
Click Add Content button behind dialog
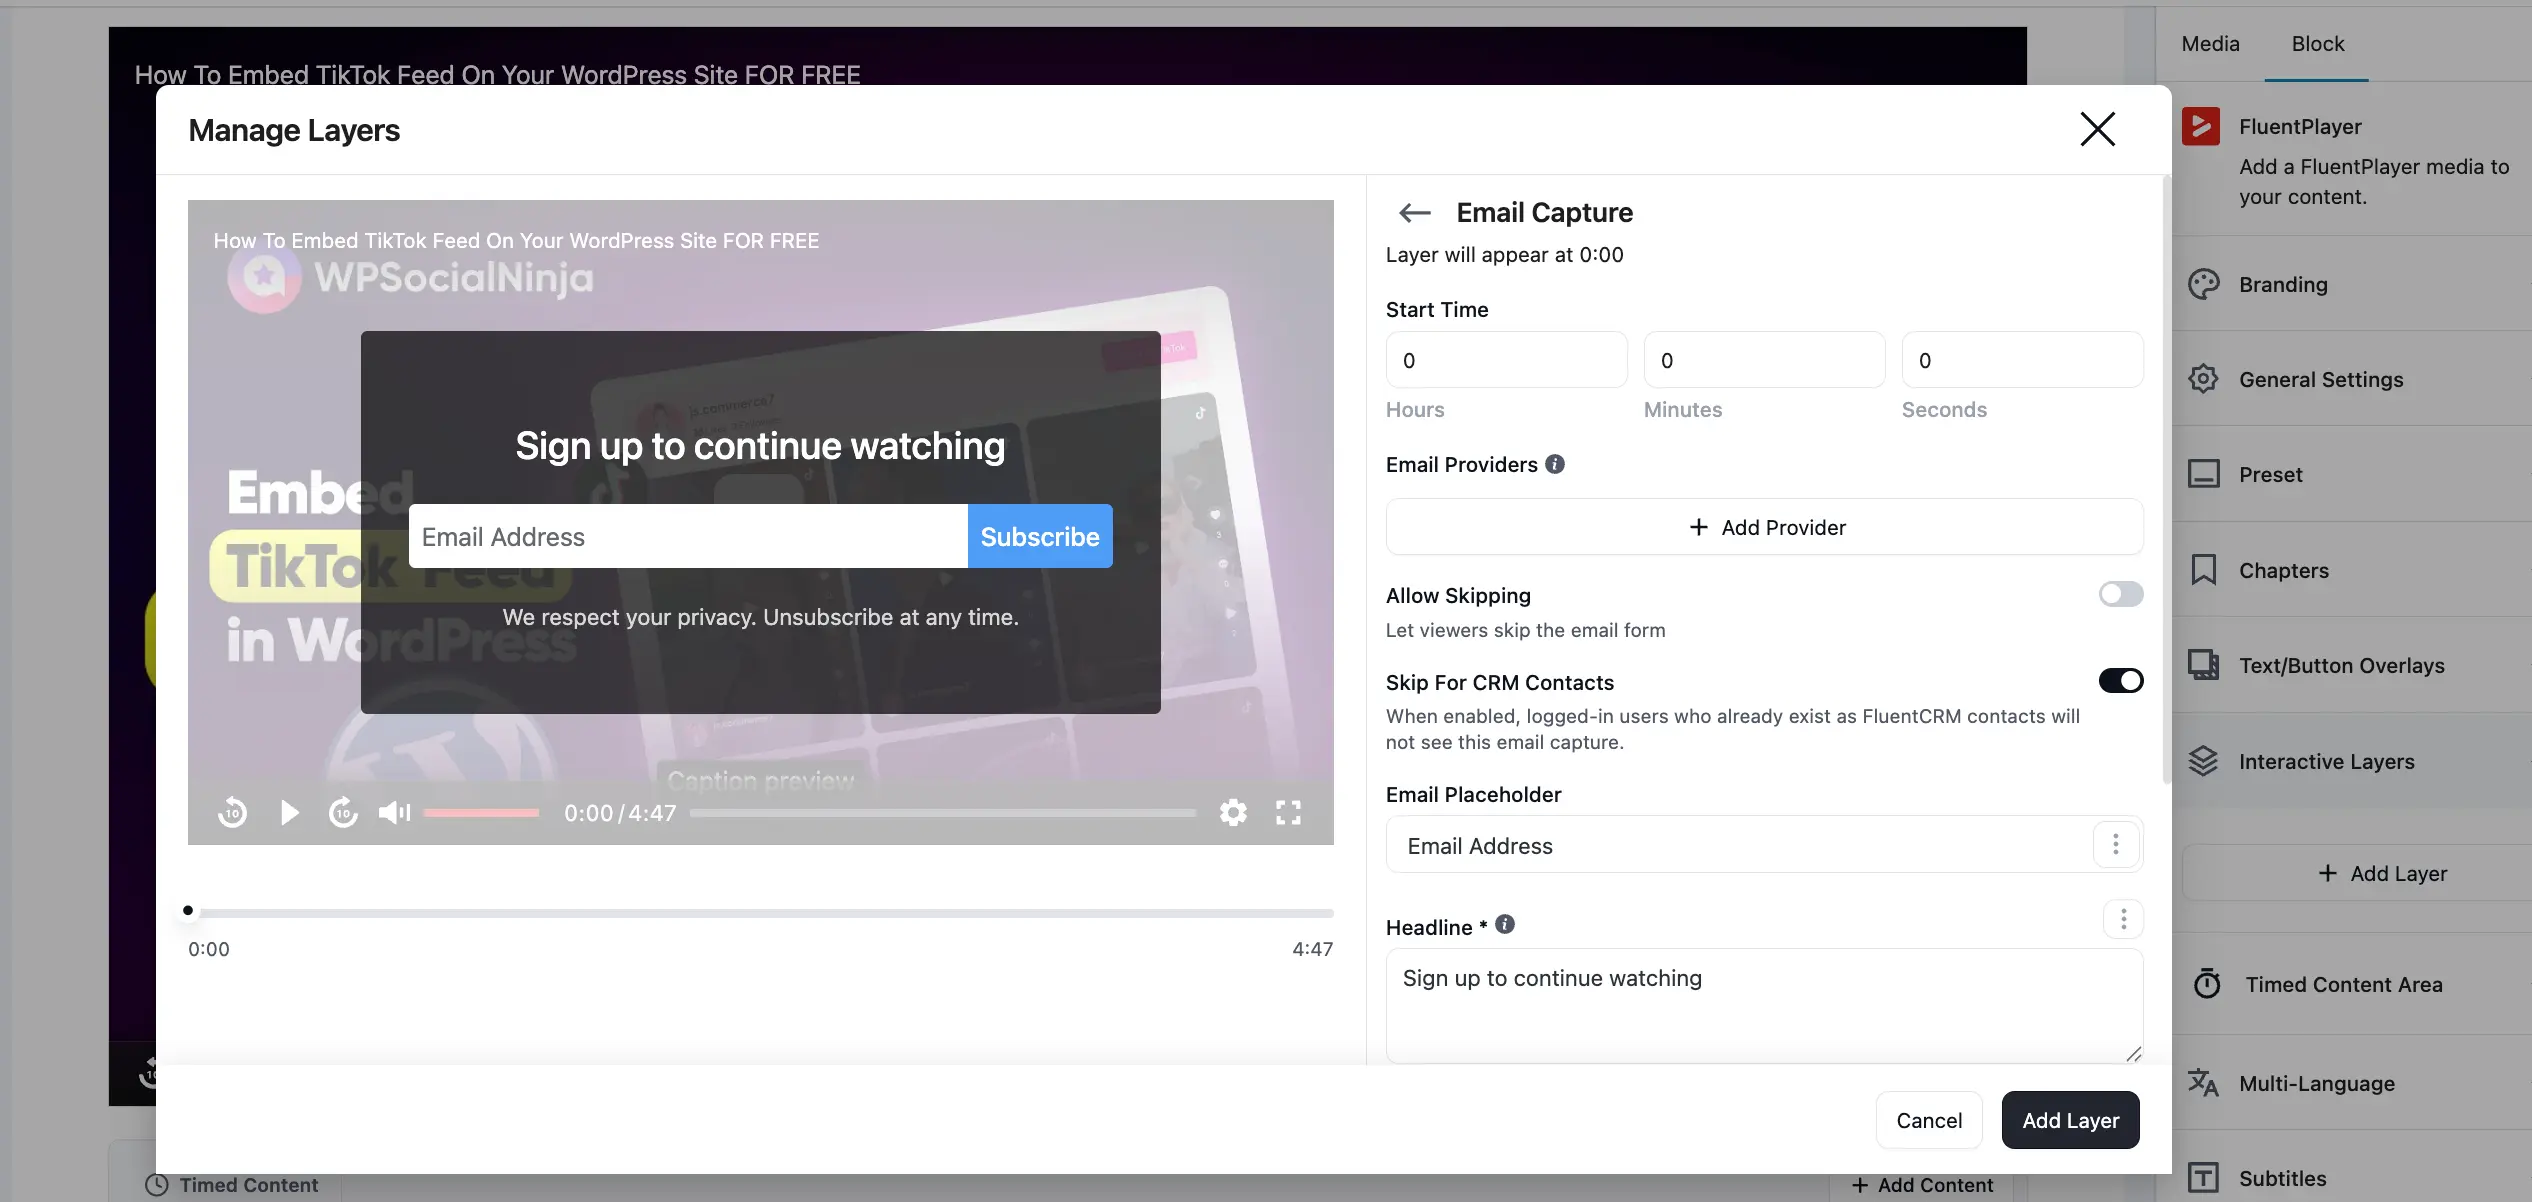click(1922, 1186)
